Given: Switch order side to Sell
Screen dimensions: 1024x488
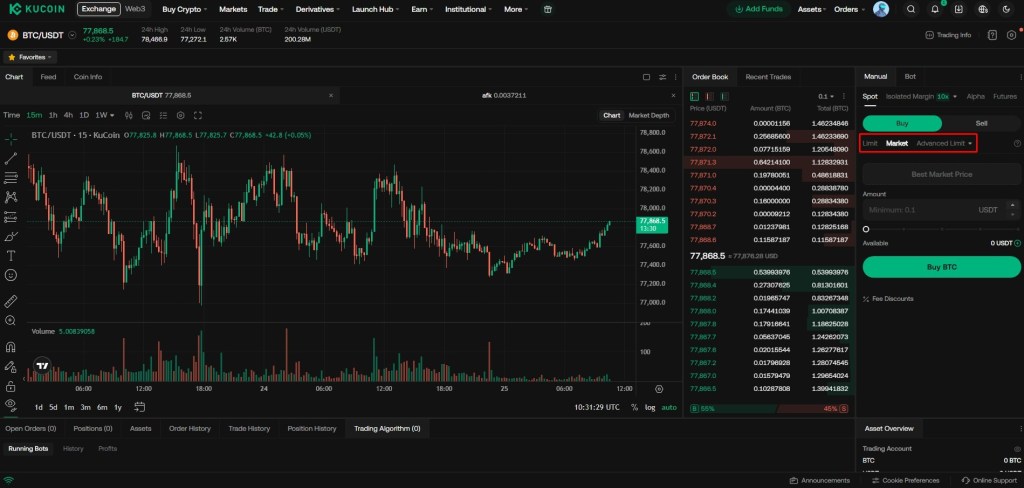Looking at the screenshot, I should click(x=981, y=123).
